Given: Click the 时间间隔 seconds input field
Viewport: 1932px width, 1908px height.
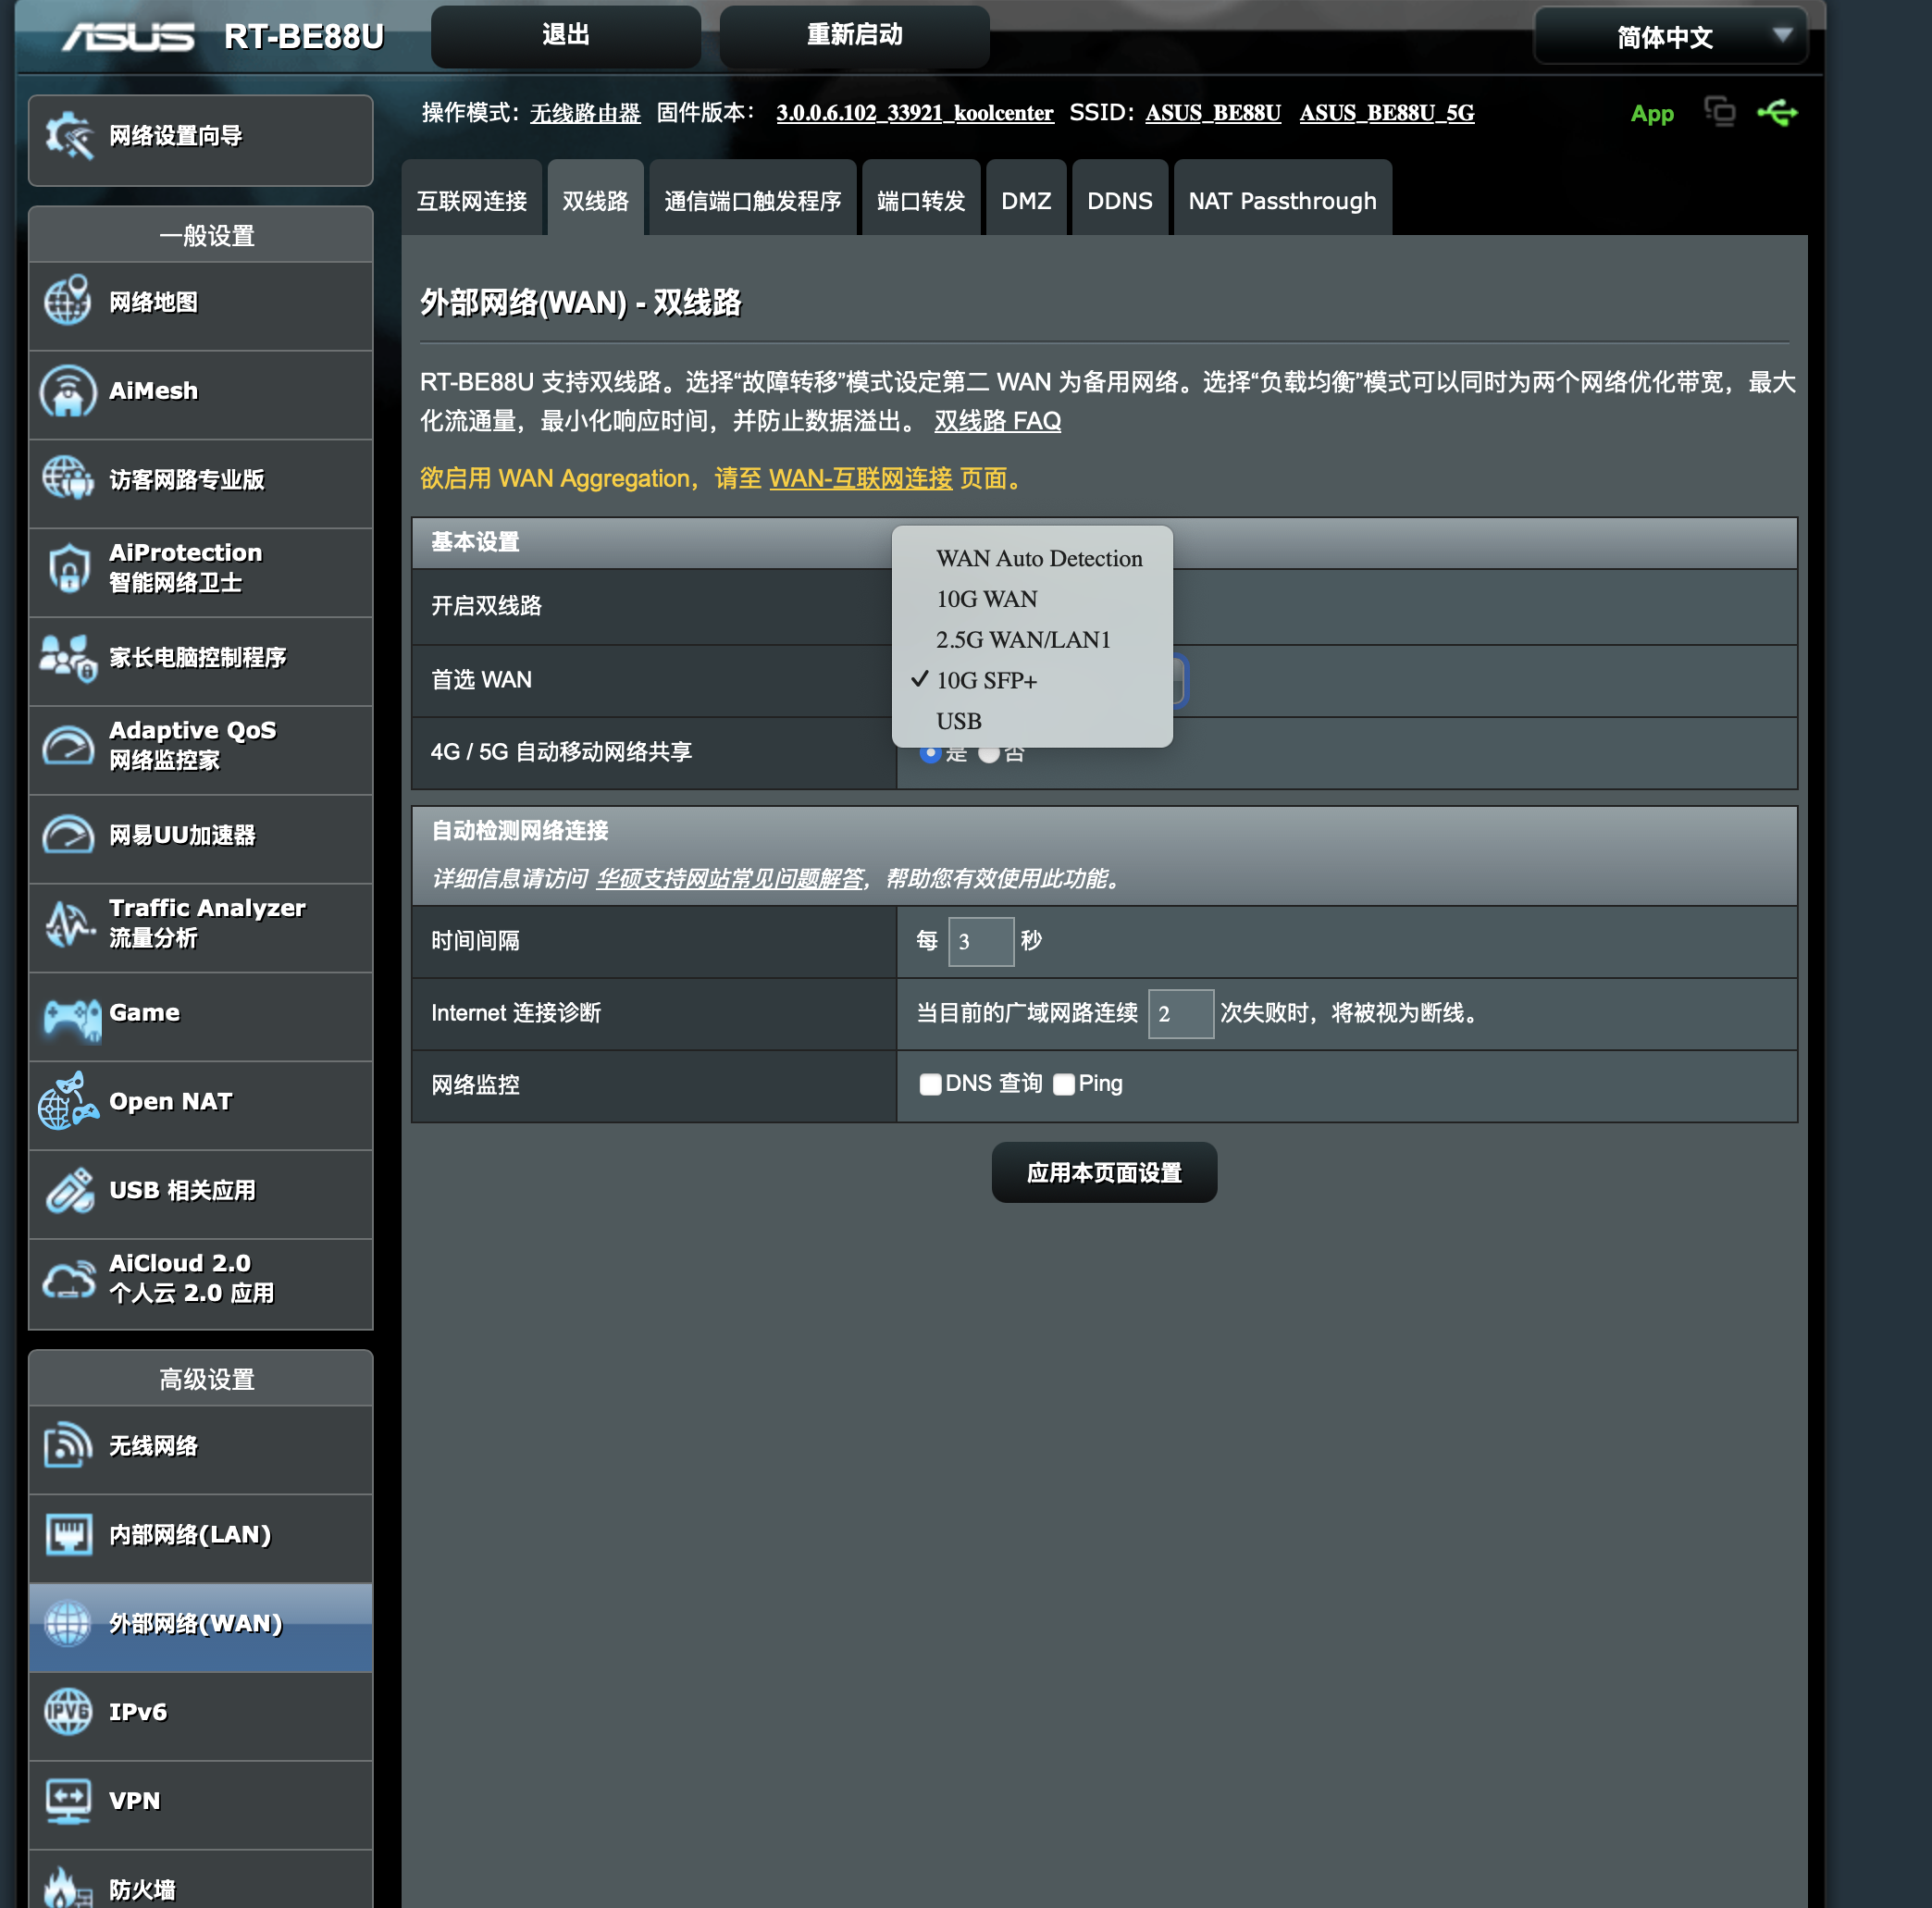Looking at the screenshot, I should (x=981, y=941).
